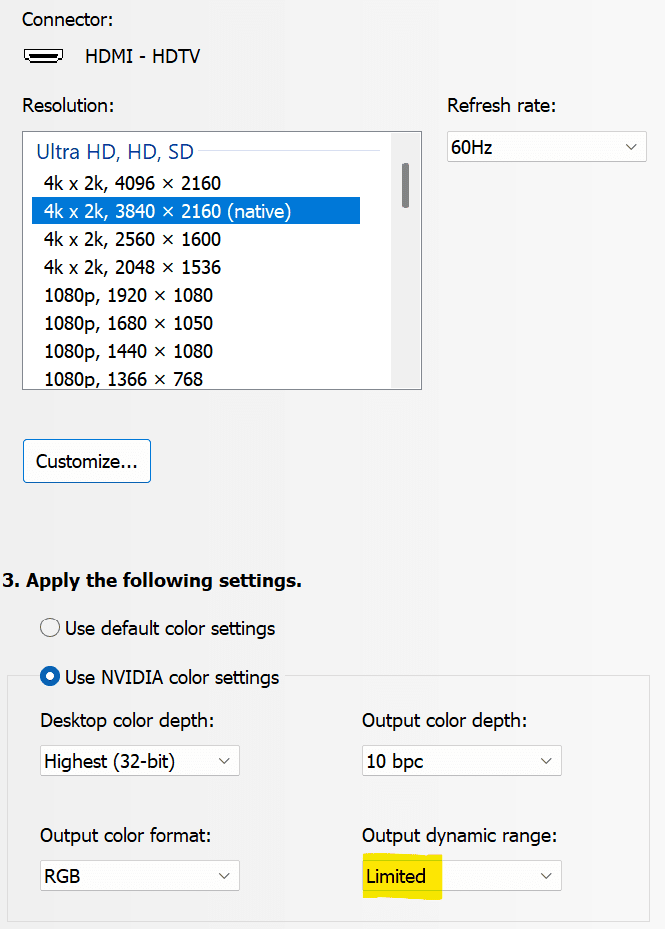Open Desktop color depth dropdown
Screen dimensions: 665x929
click(140, 761)
